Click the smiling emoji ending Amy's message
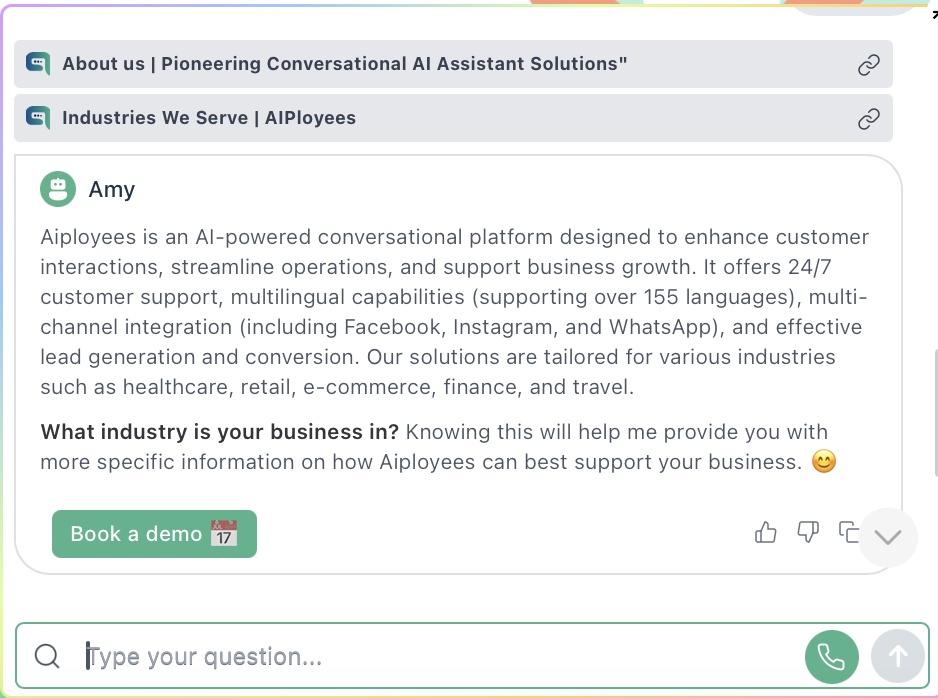938x698 pixels. [824, 462]
